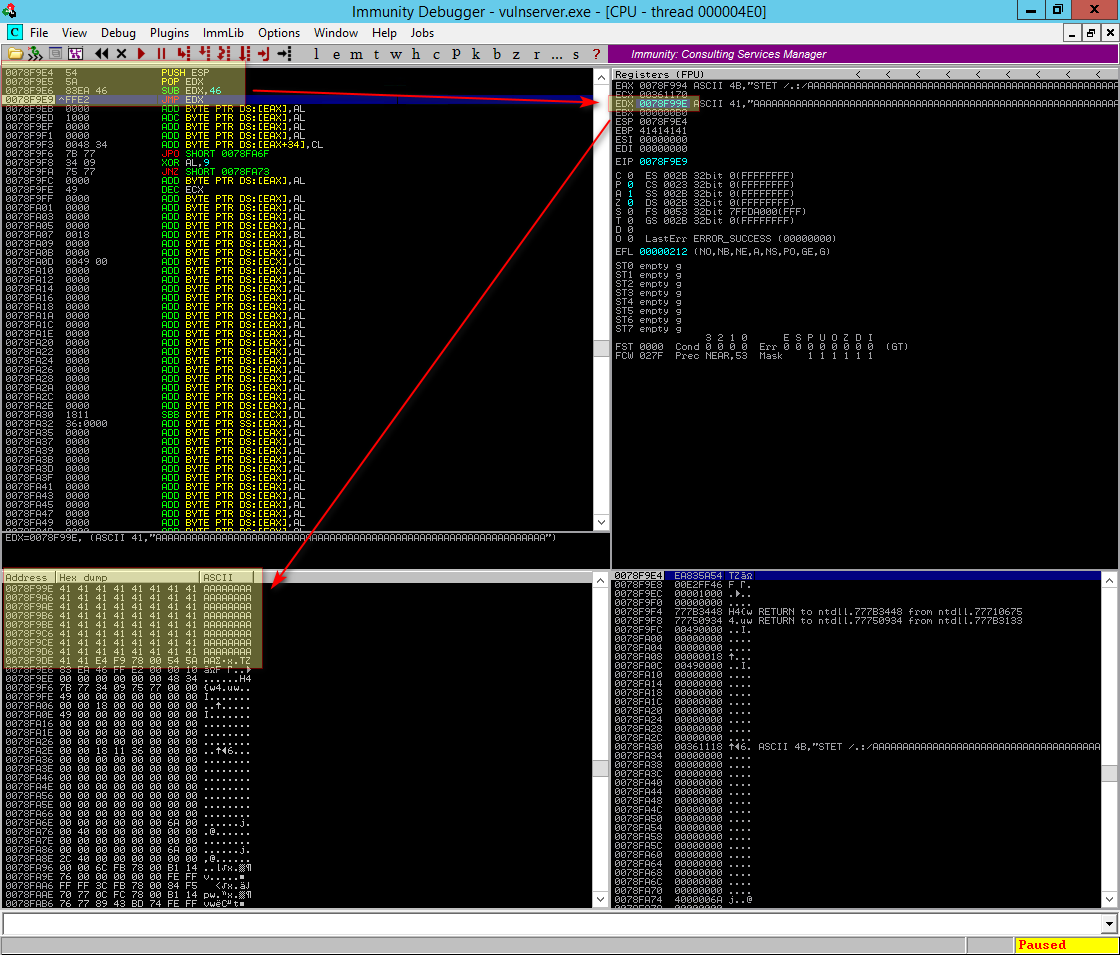Select the EFL value 00000212
The image size is (1120, 955).
pyautogui.click(x=663, y=252)
